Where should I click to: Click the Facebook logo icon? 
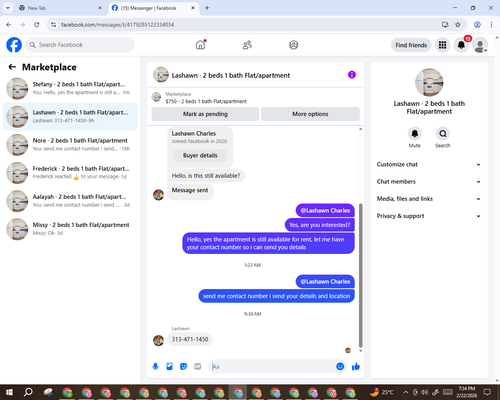[x=14, y=45]
